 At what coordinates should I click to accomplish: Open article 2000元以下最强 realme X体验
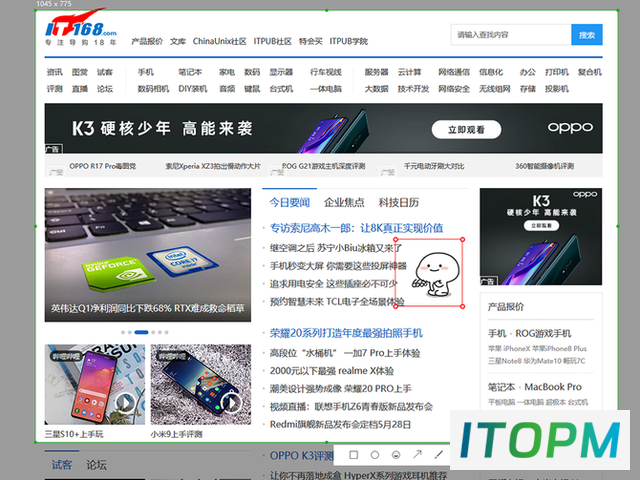(332, 371)
